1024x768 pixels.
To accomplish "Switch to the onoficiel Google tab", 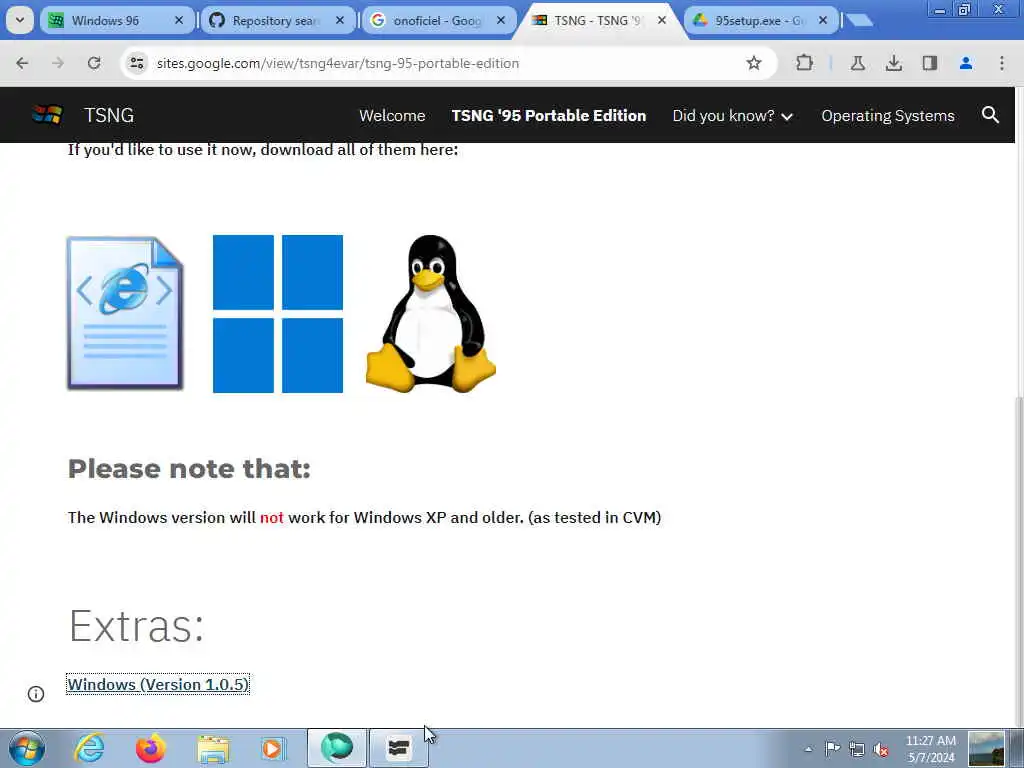I will click(439, 20).
